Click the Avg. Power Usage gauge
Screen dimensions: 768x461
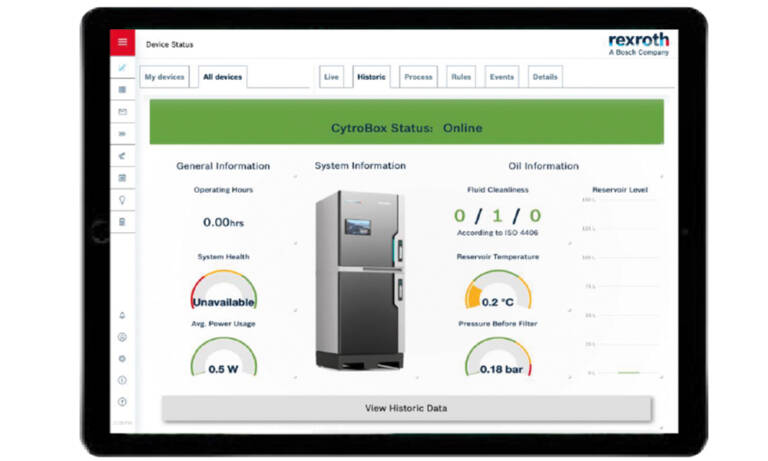pos(224,358)
